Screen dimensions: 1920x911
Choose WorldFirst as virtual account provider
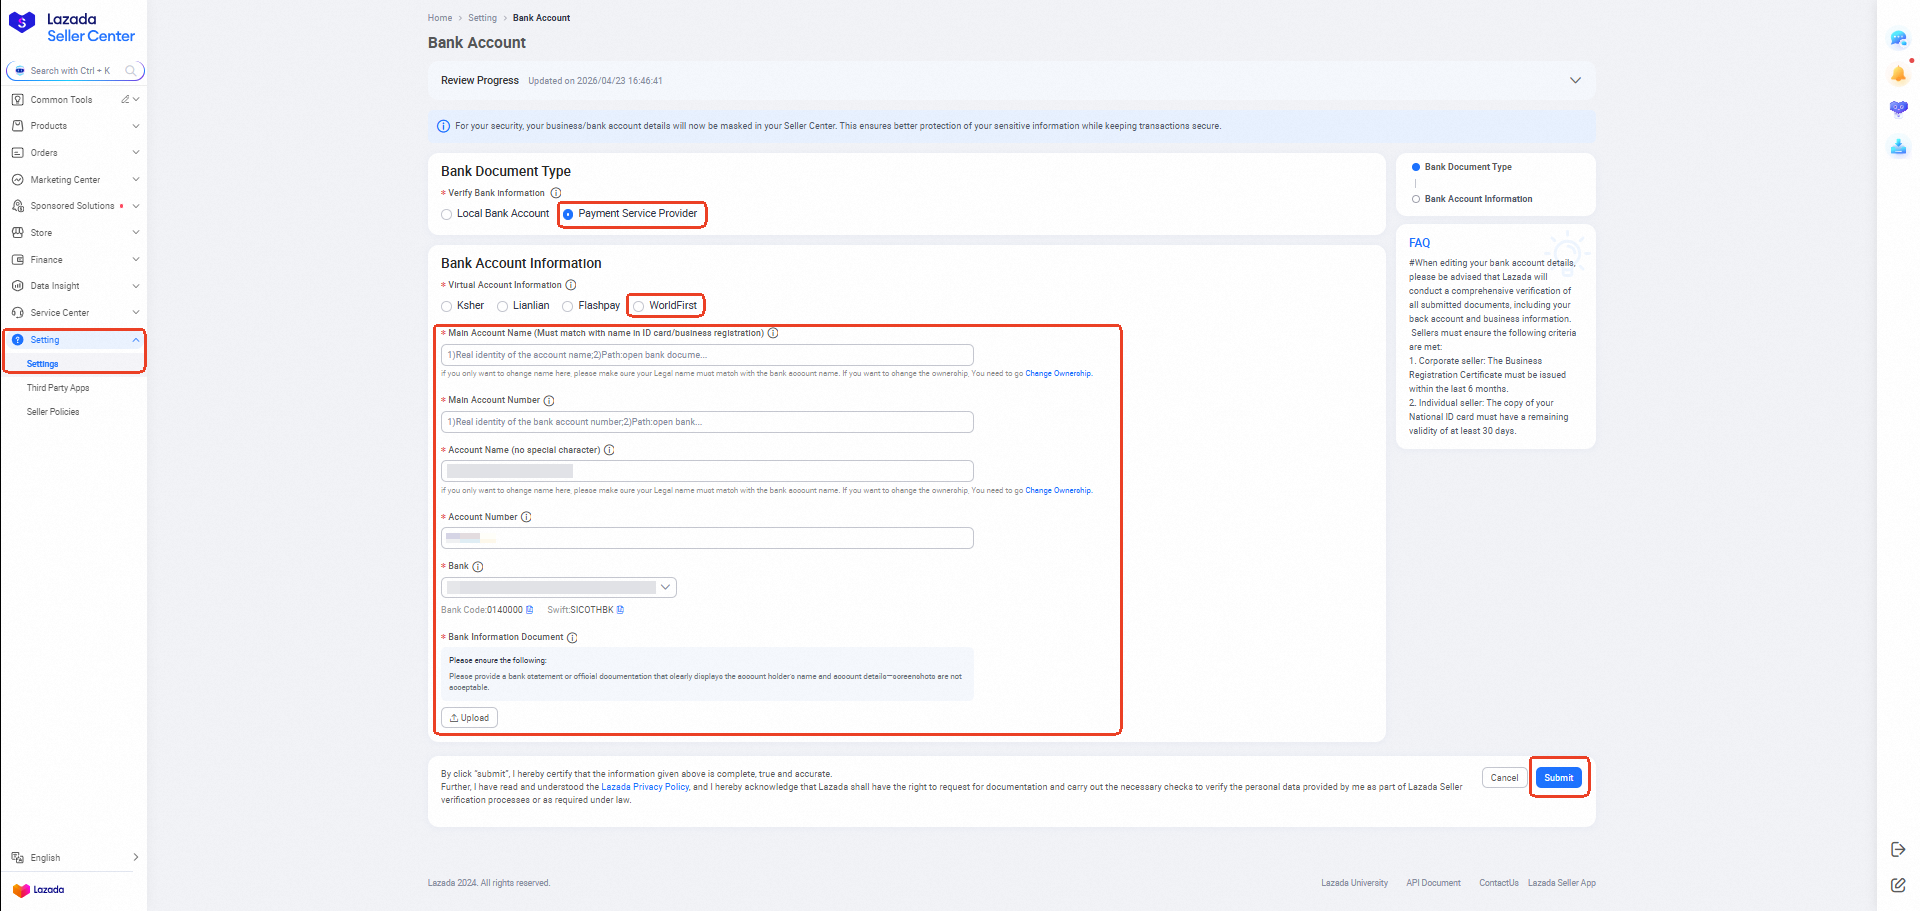[639, 306]
